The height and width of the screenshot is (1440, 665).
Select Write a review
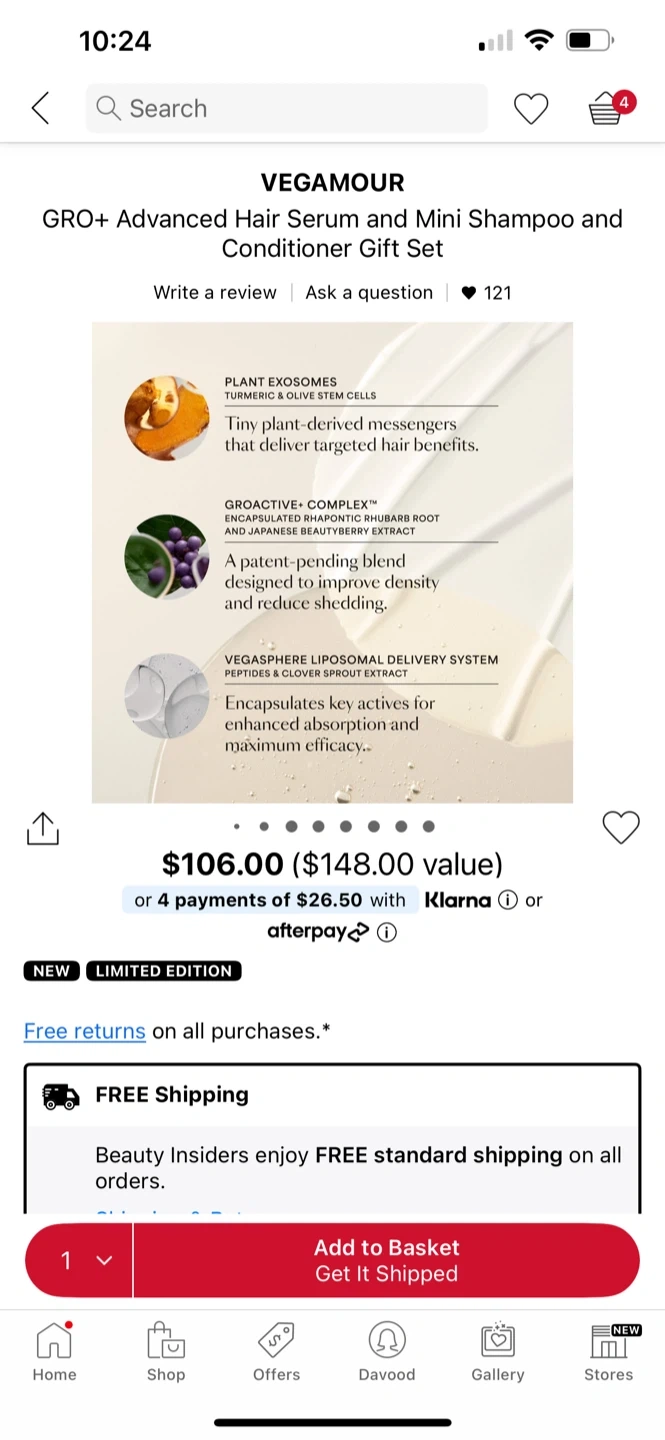tap(215, 293)
